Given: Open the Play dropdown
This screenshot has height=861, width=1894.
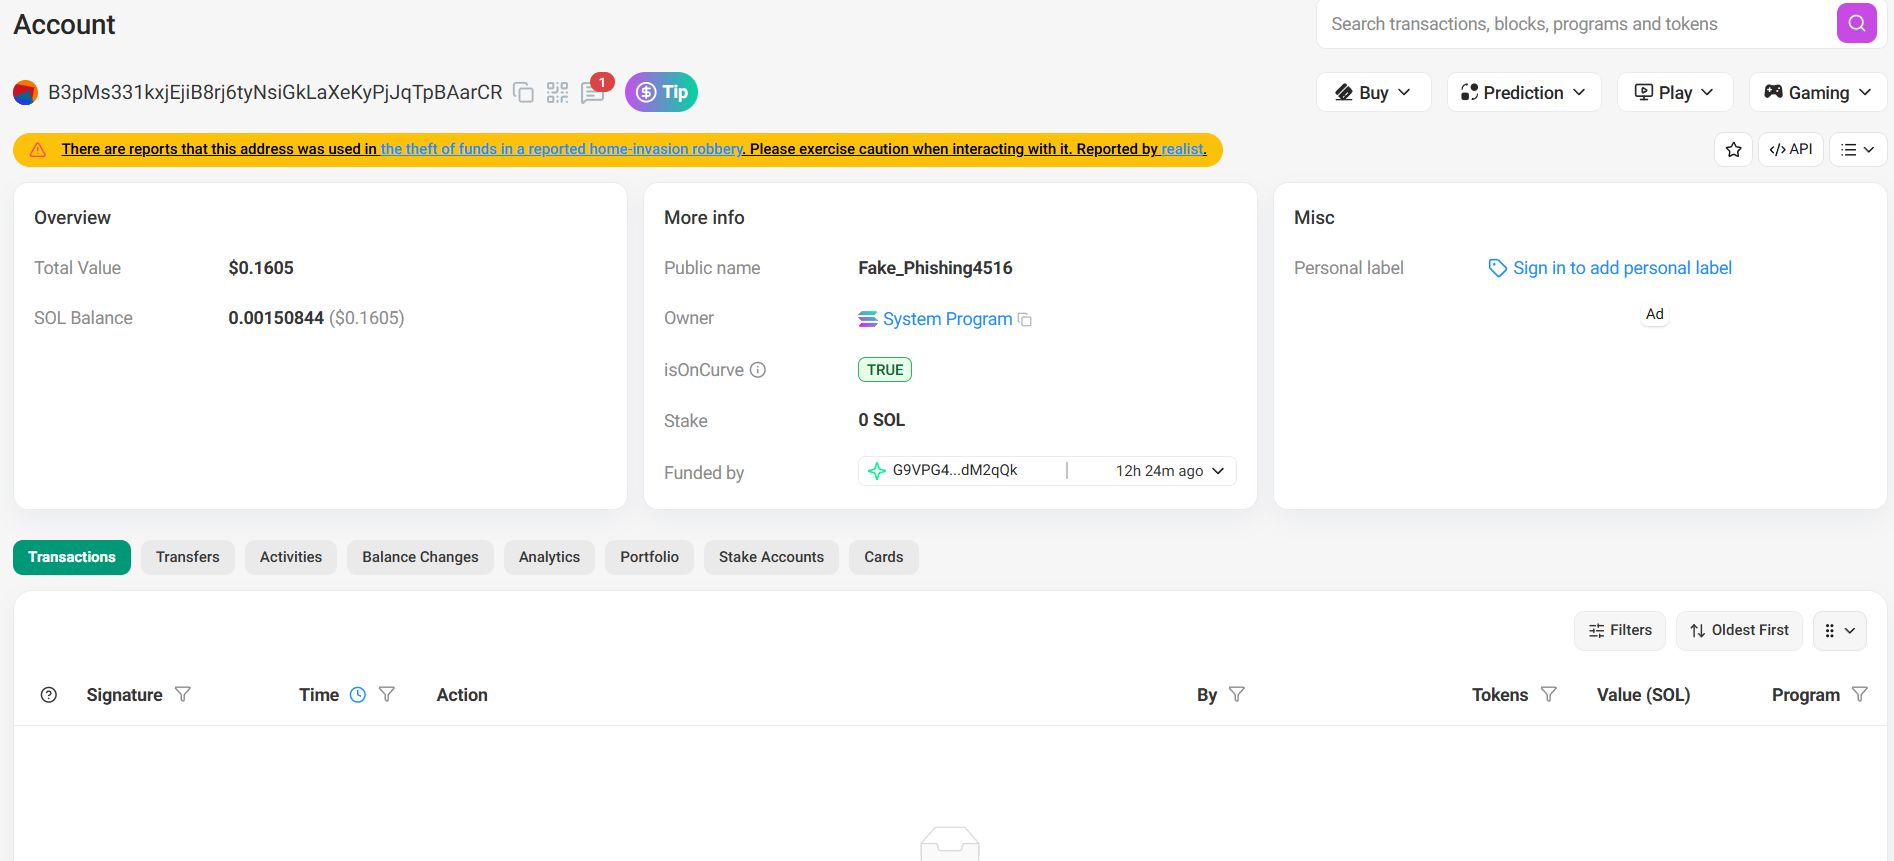Looking at the screenshot, I should click(x=1675, y=92).
